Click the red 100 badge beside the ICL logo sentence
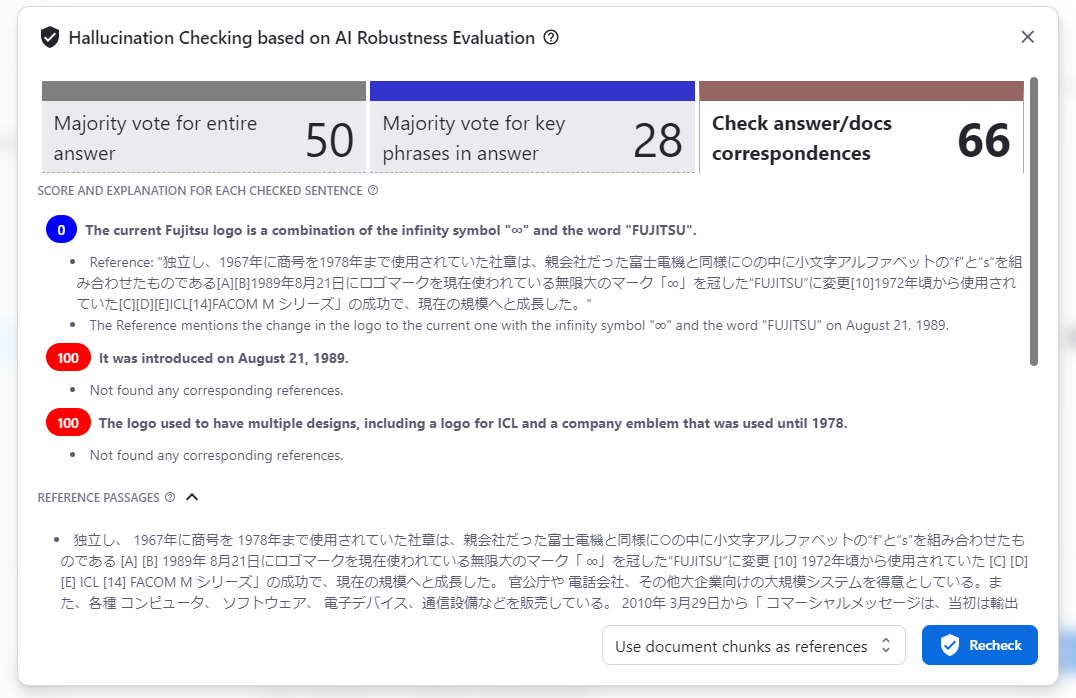The width and height of the screenshot is (1076, 698). click(x=67, y=422)
